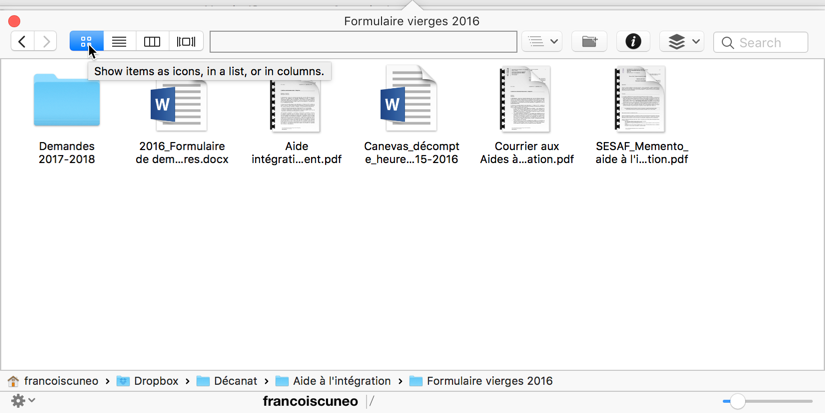Open the Dropbox toolbar menu

[683, 42]
